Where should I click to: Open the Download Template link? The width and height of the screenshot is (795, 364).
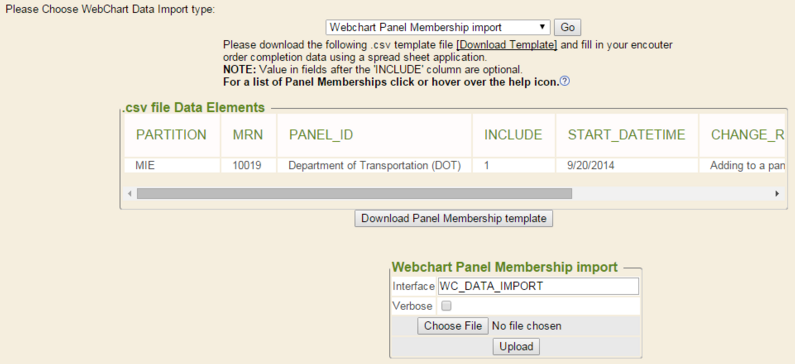[x=507, y=45]
